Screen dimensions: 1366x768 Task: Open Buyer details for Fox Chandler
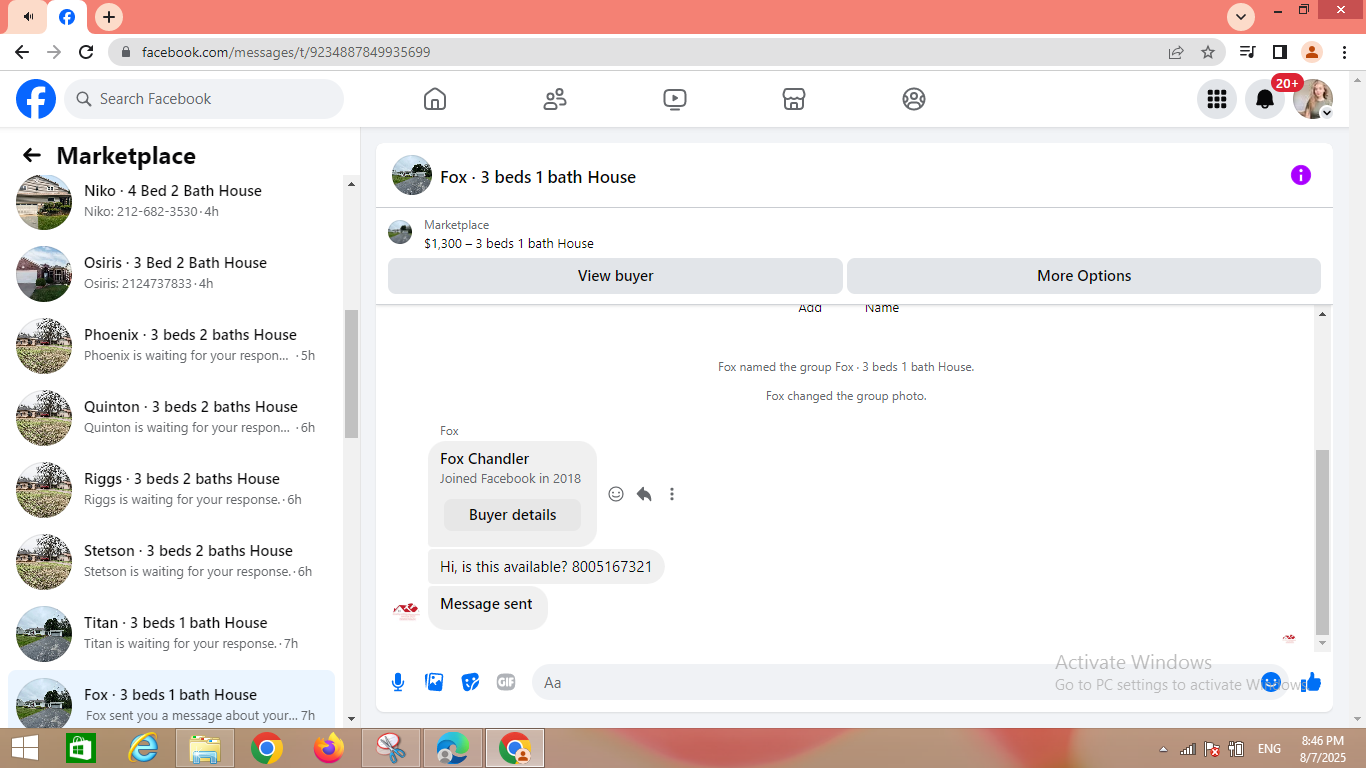click(512, 515)
